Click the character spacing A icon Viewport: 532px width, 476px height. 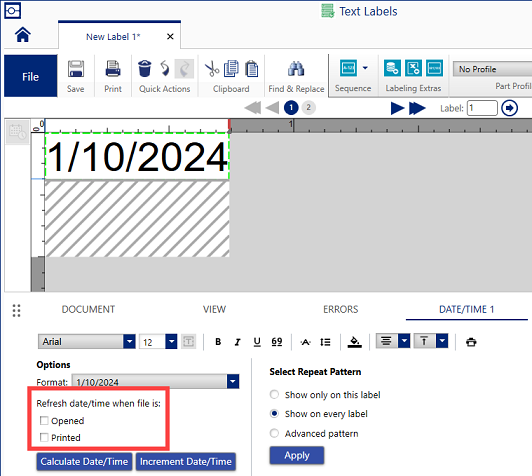coord(306,342)
